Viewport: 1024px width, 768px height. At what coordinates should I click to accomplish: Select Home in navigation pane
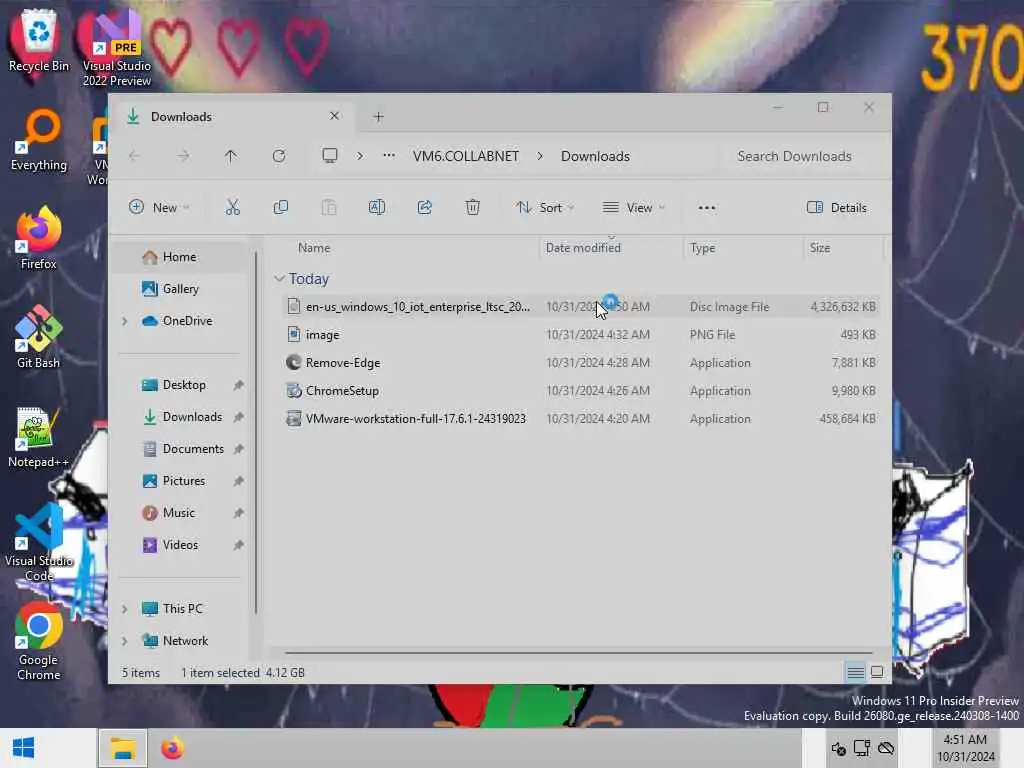click(x=180, y=257)
